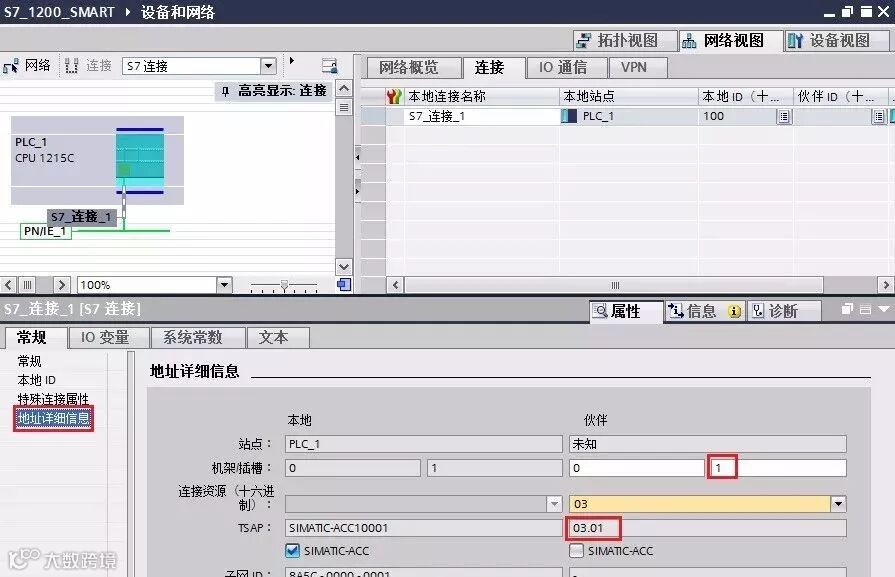Click the partner station field showing 未知

coord(708,444)
